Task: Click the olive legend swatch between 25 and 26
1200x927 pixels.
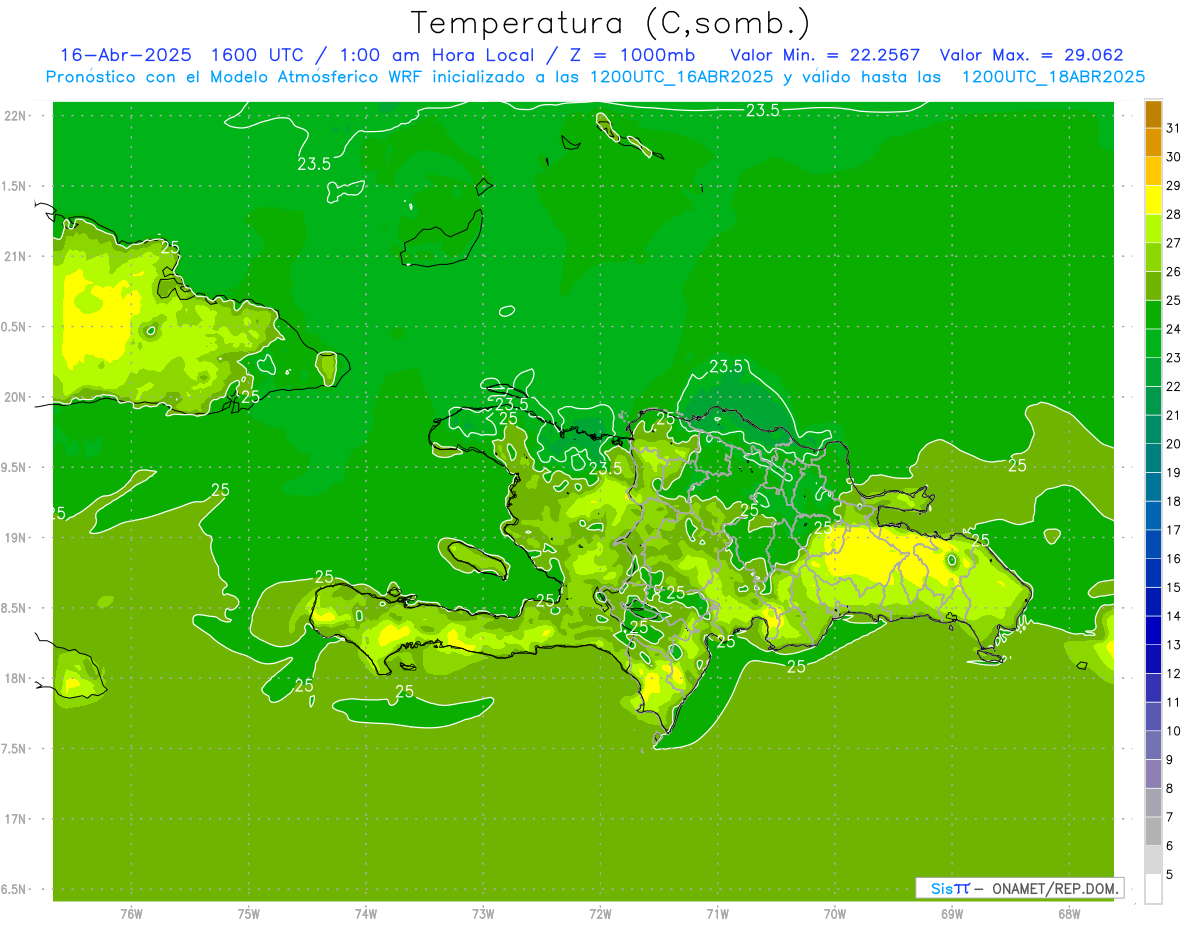Action: coord(1153,286)
